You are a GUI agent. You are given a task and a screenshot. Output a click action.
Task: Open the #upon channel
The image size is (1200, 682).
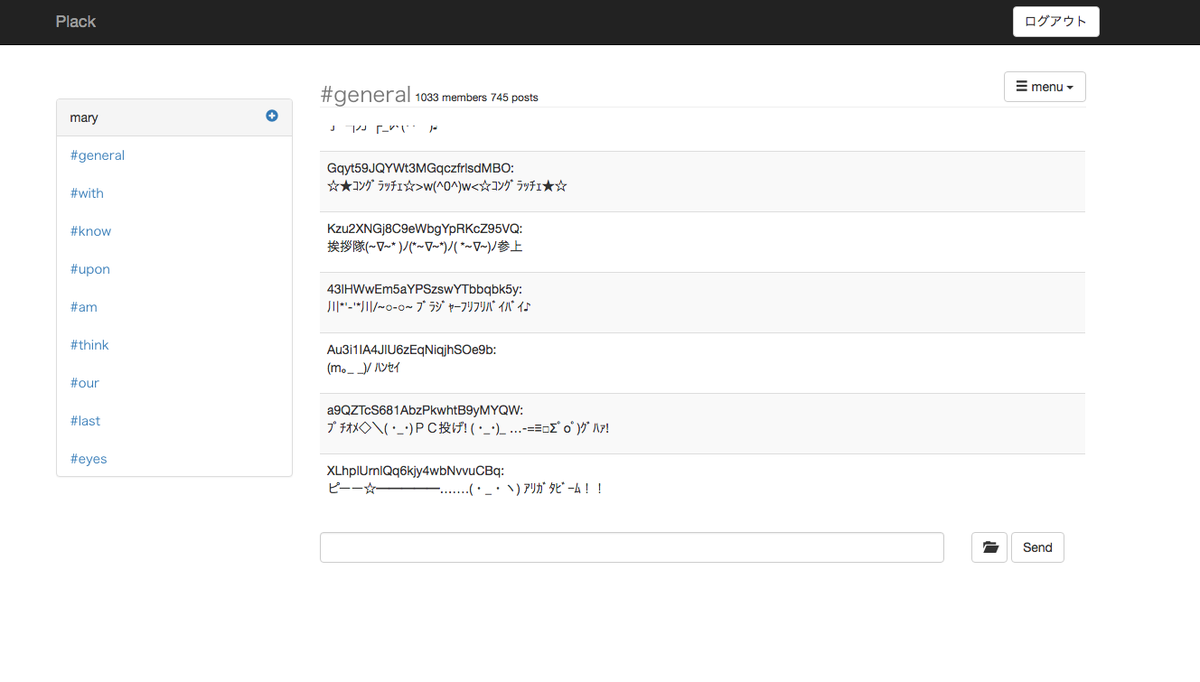pyautogui.click(x=90, y=269)
